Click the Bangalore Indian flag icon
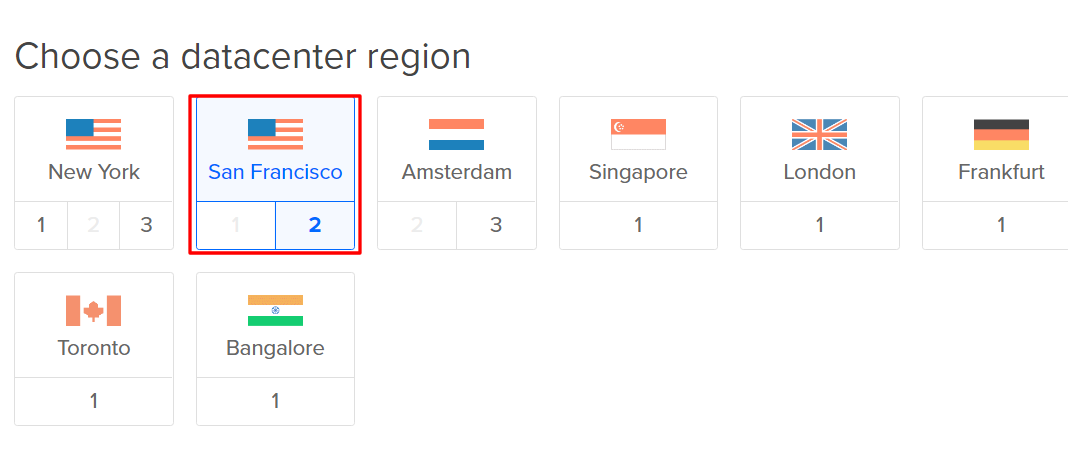The height and width of the screenshot is (453, 1068). tap(275, 310)
